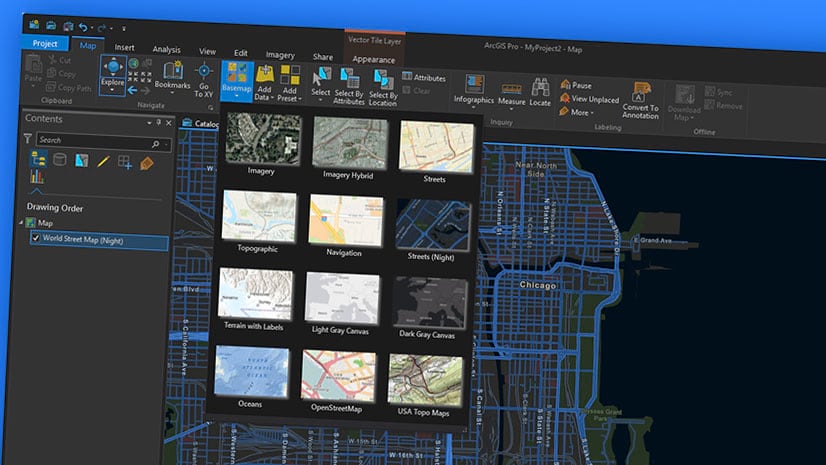Choose the Imagery Hybrid basemap

[349, 143]
